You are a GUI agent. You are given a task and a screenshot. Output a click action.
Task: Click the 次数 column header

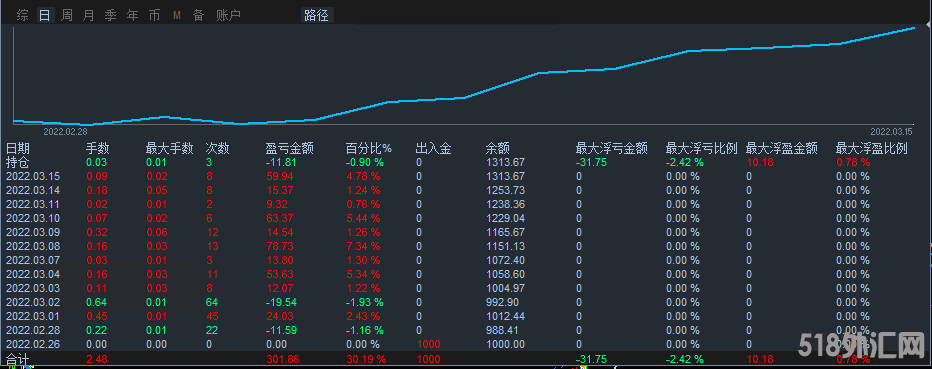[x=218, y=149]
